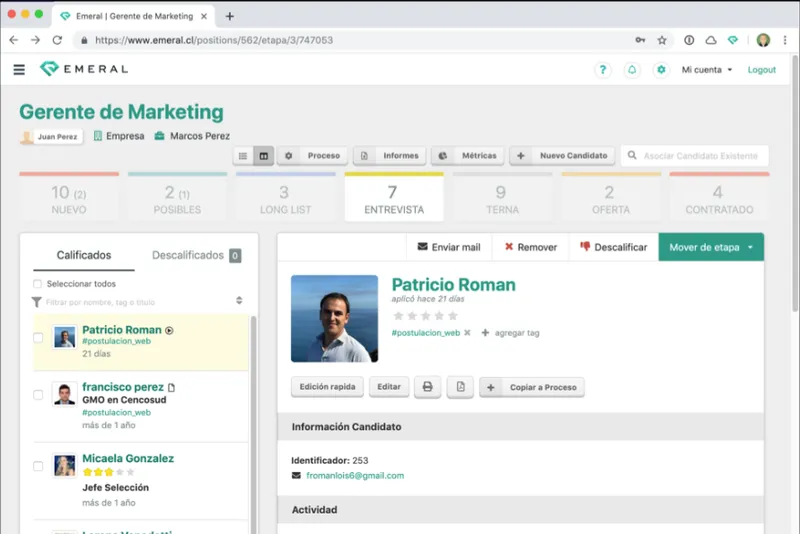The width and height of the screenshot is (800, 534).
Task: Open the hamburger menu
Action: 19,69
